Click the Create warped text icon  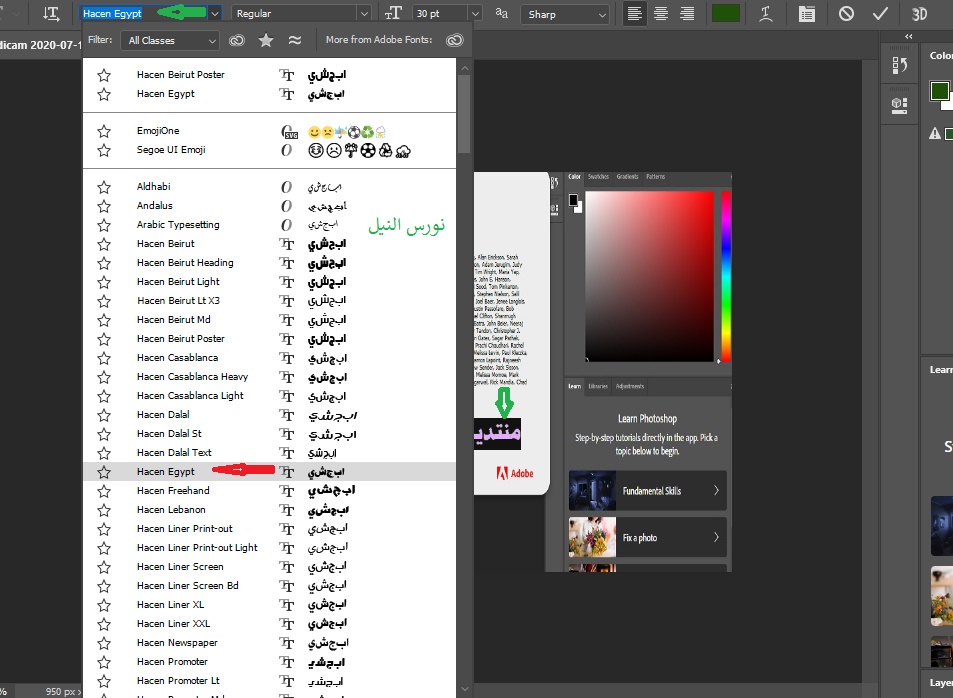(x=765, y=14)
